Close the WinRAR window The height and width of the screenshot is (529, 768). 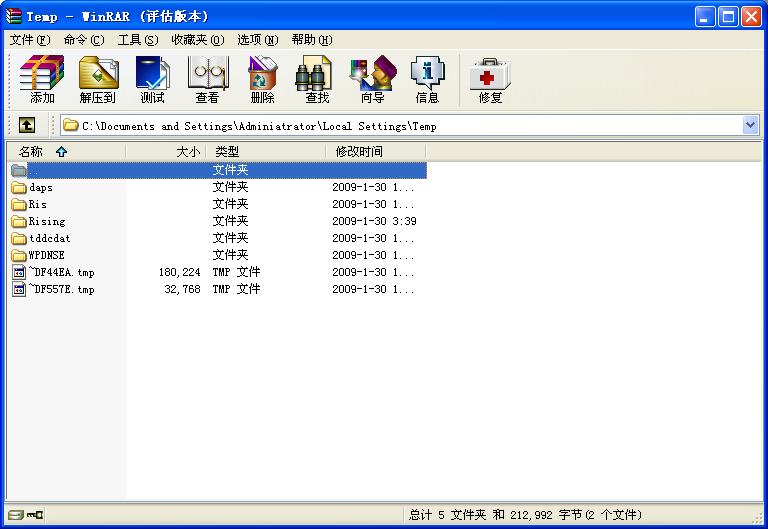click(x=751, y=17)
